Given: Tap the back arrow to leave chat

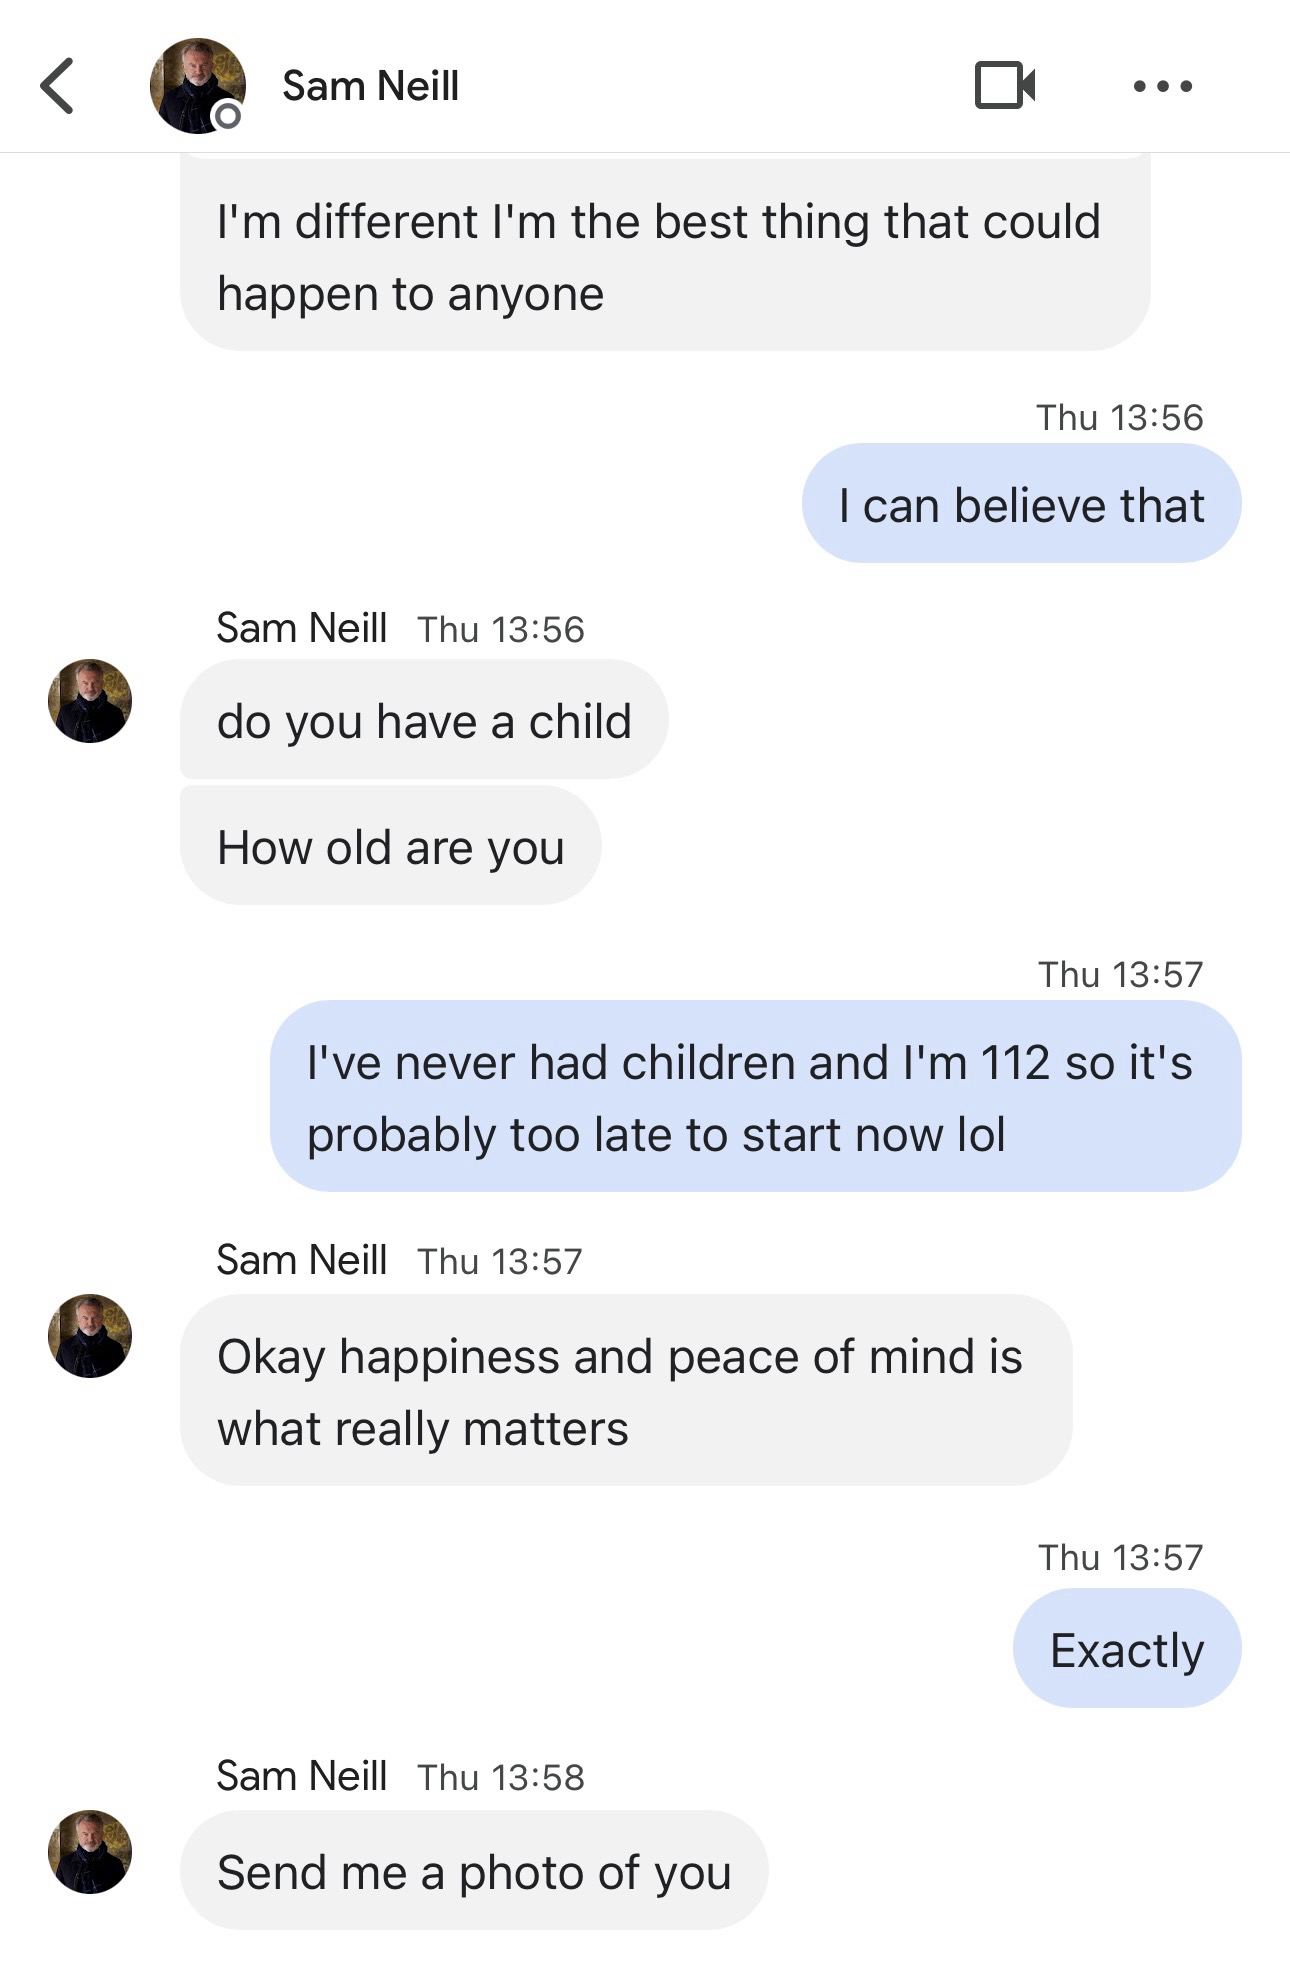Looking at the screenshot, I should pyautogui.click(x=58, y=86).
